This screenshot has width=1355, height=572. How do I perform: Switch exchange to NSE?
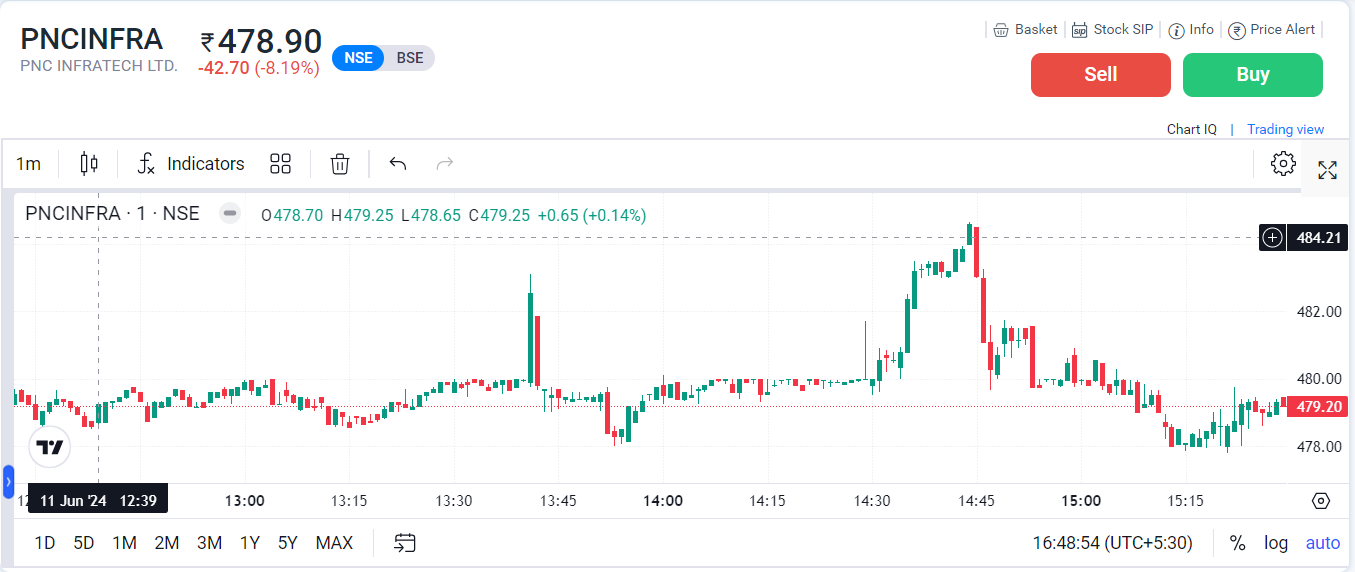[358, 58]
